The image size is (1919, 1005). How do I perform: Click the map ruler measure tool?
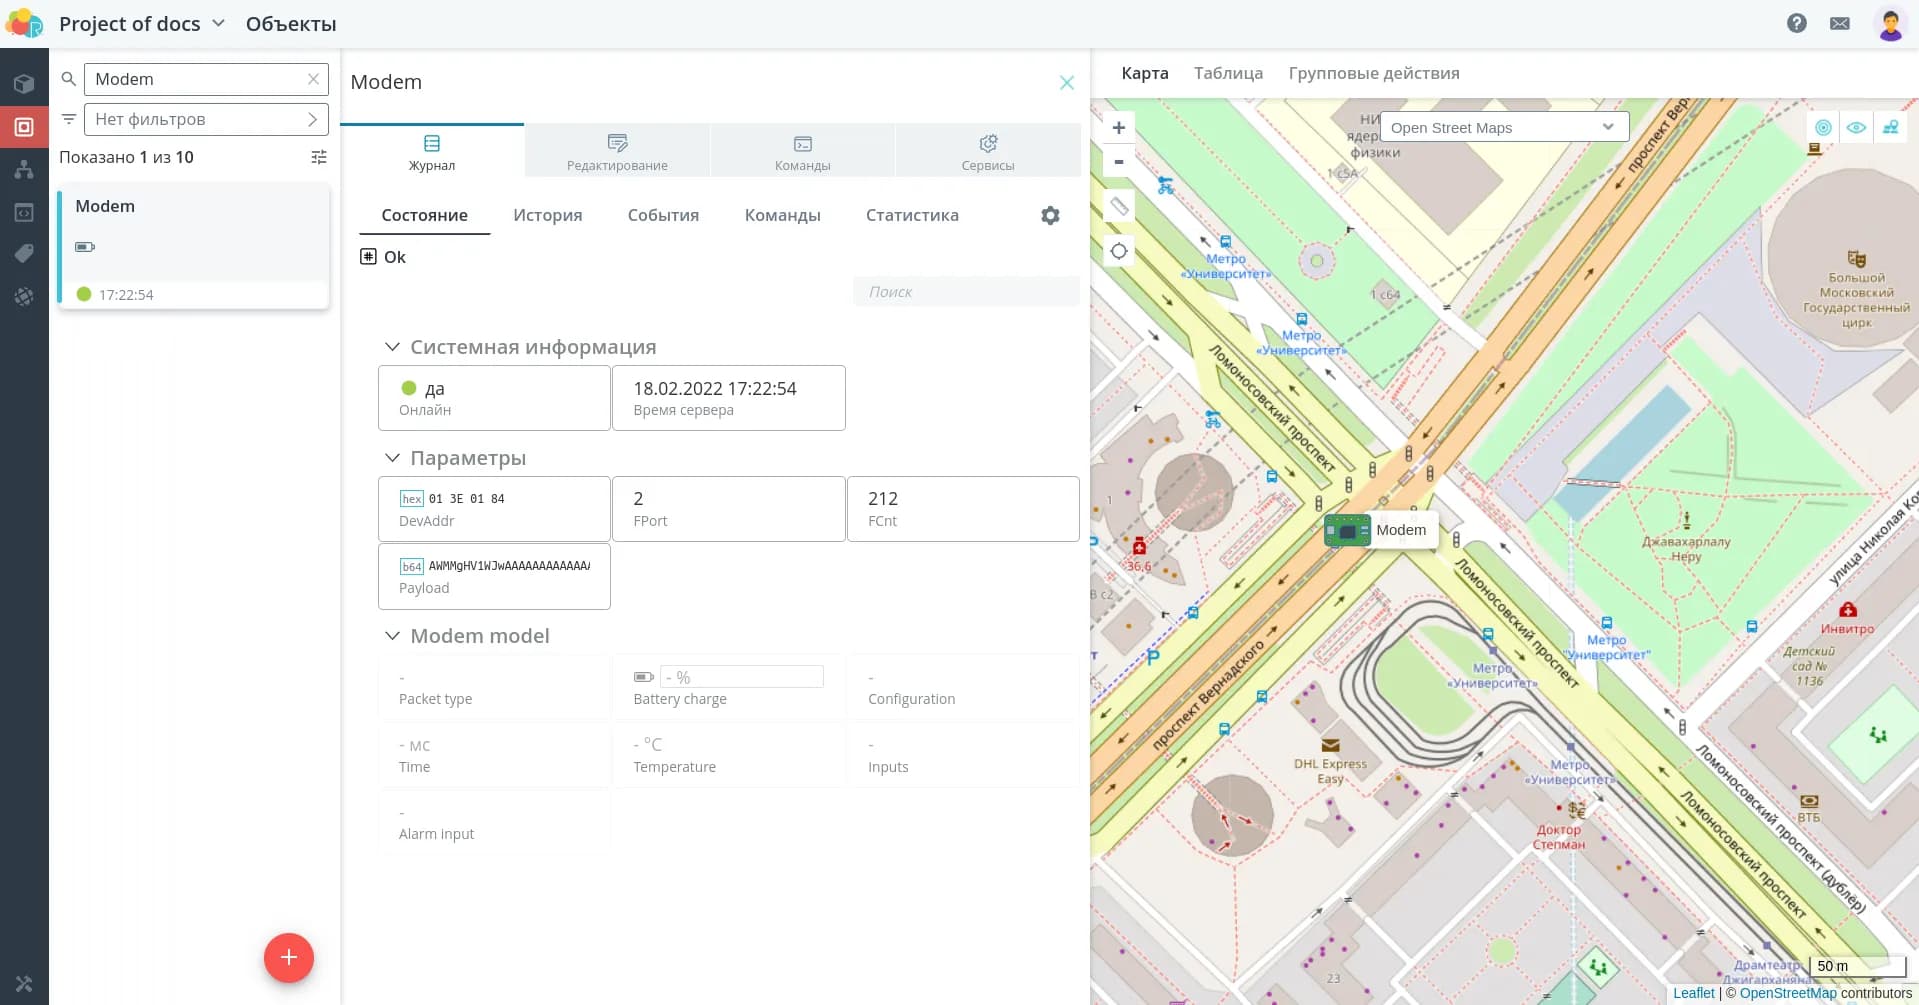(1119, 206)
